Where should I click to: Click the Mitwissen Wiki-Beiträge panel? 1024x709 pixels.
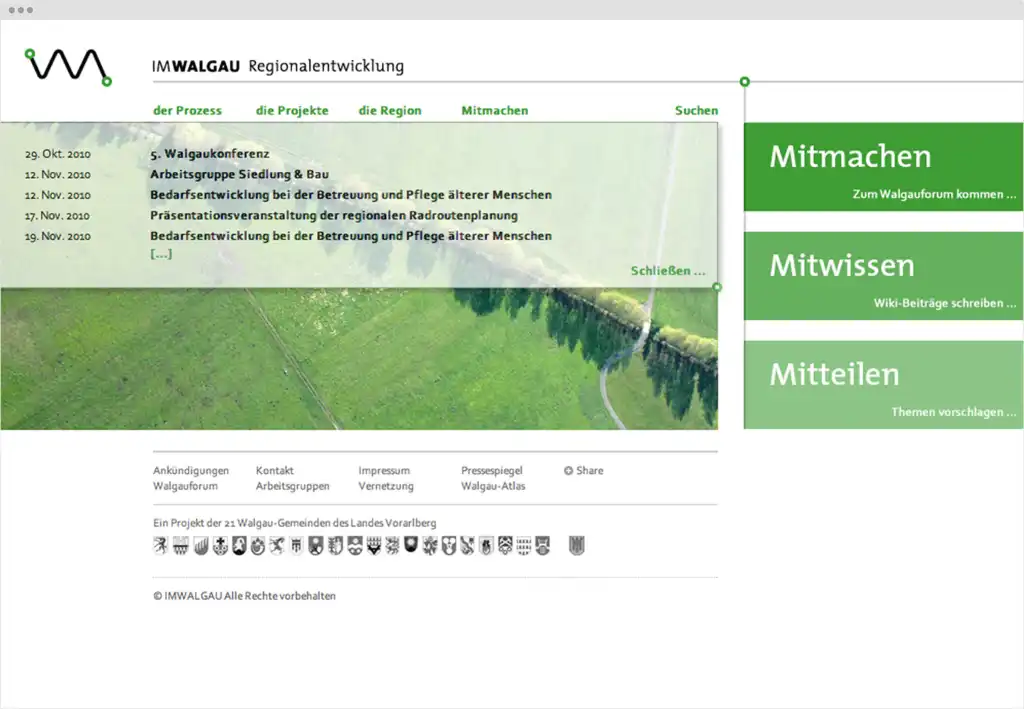(x=883, y=275)
